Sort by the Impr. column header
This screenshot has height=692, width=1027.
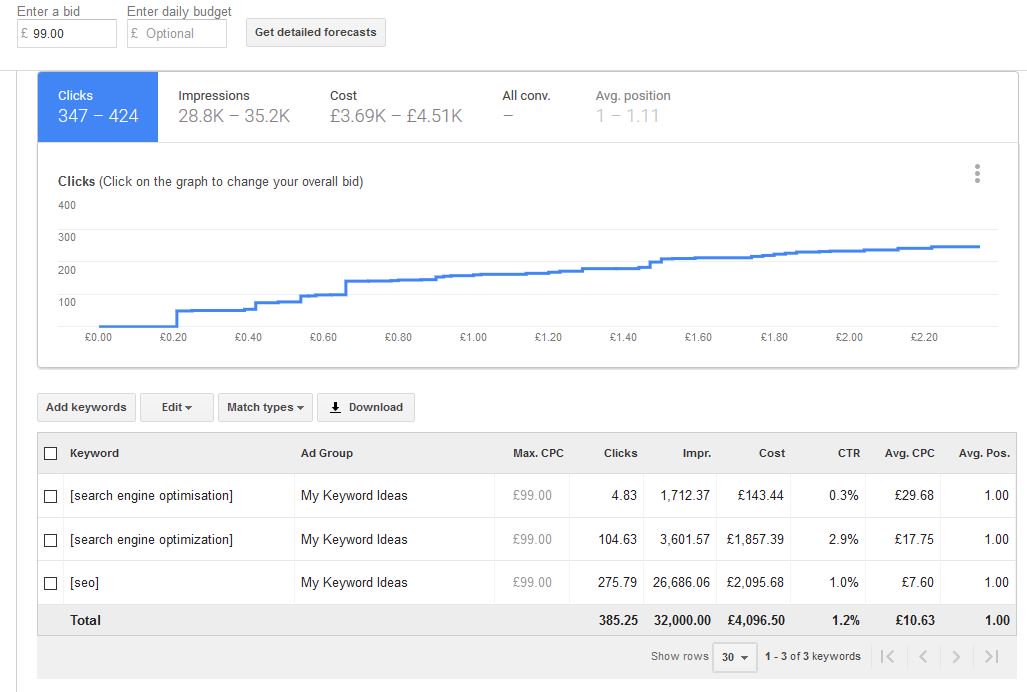pyautogui.click(x=696, y=453)
